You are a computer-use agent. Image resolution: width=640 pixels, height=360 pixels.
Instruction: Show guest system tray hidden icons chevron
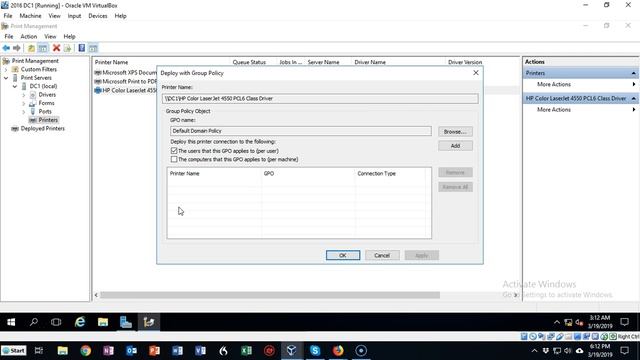coord(557,322)
